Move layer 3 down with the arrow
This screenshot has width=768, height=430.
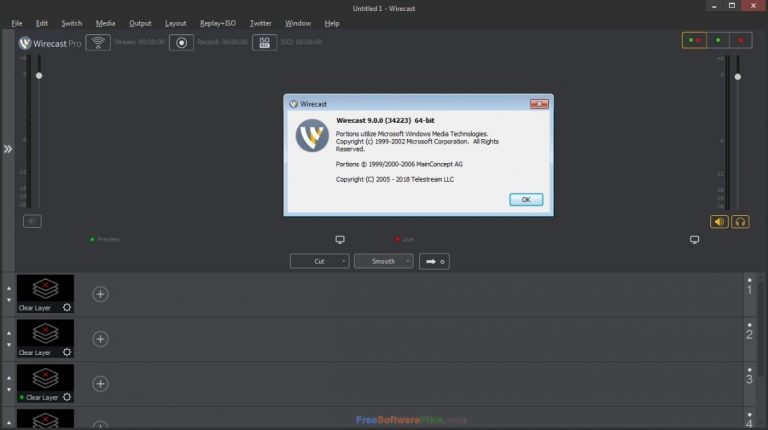point(9,390)
